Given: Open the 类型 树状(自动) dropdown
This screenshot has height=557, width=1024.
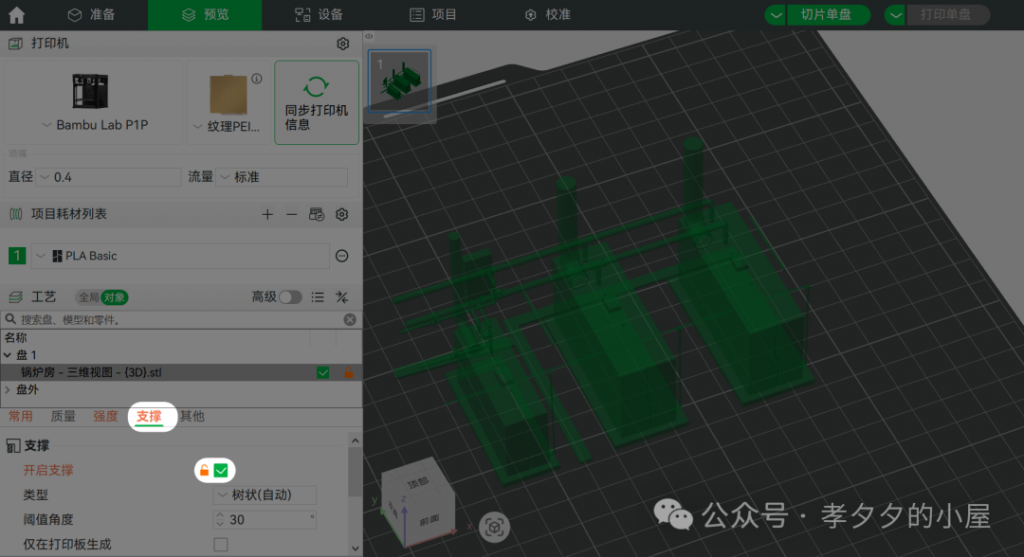Looking at the screenshot, I should [266, 495].
